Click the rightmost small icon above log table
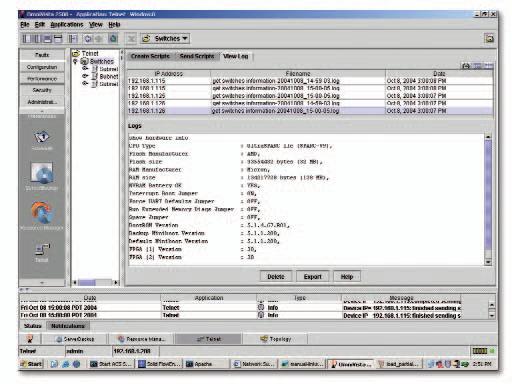The image size is (512, 384). (489, 66)
